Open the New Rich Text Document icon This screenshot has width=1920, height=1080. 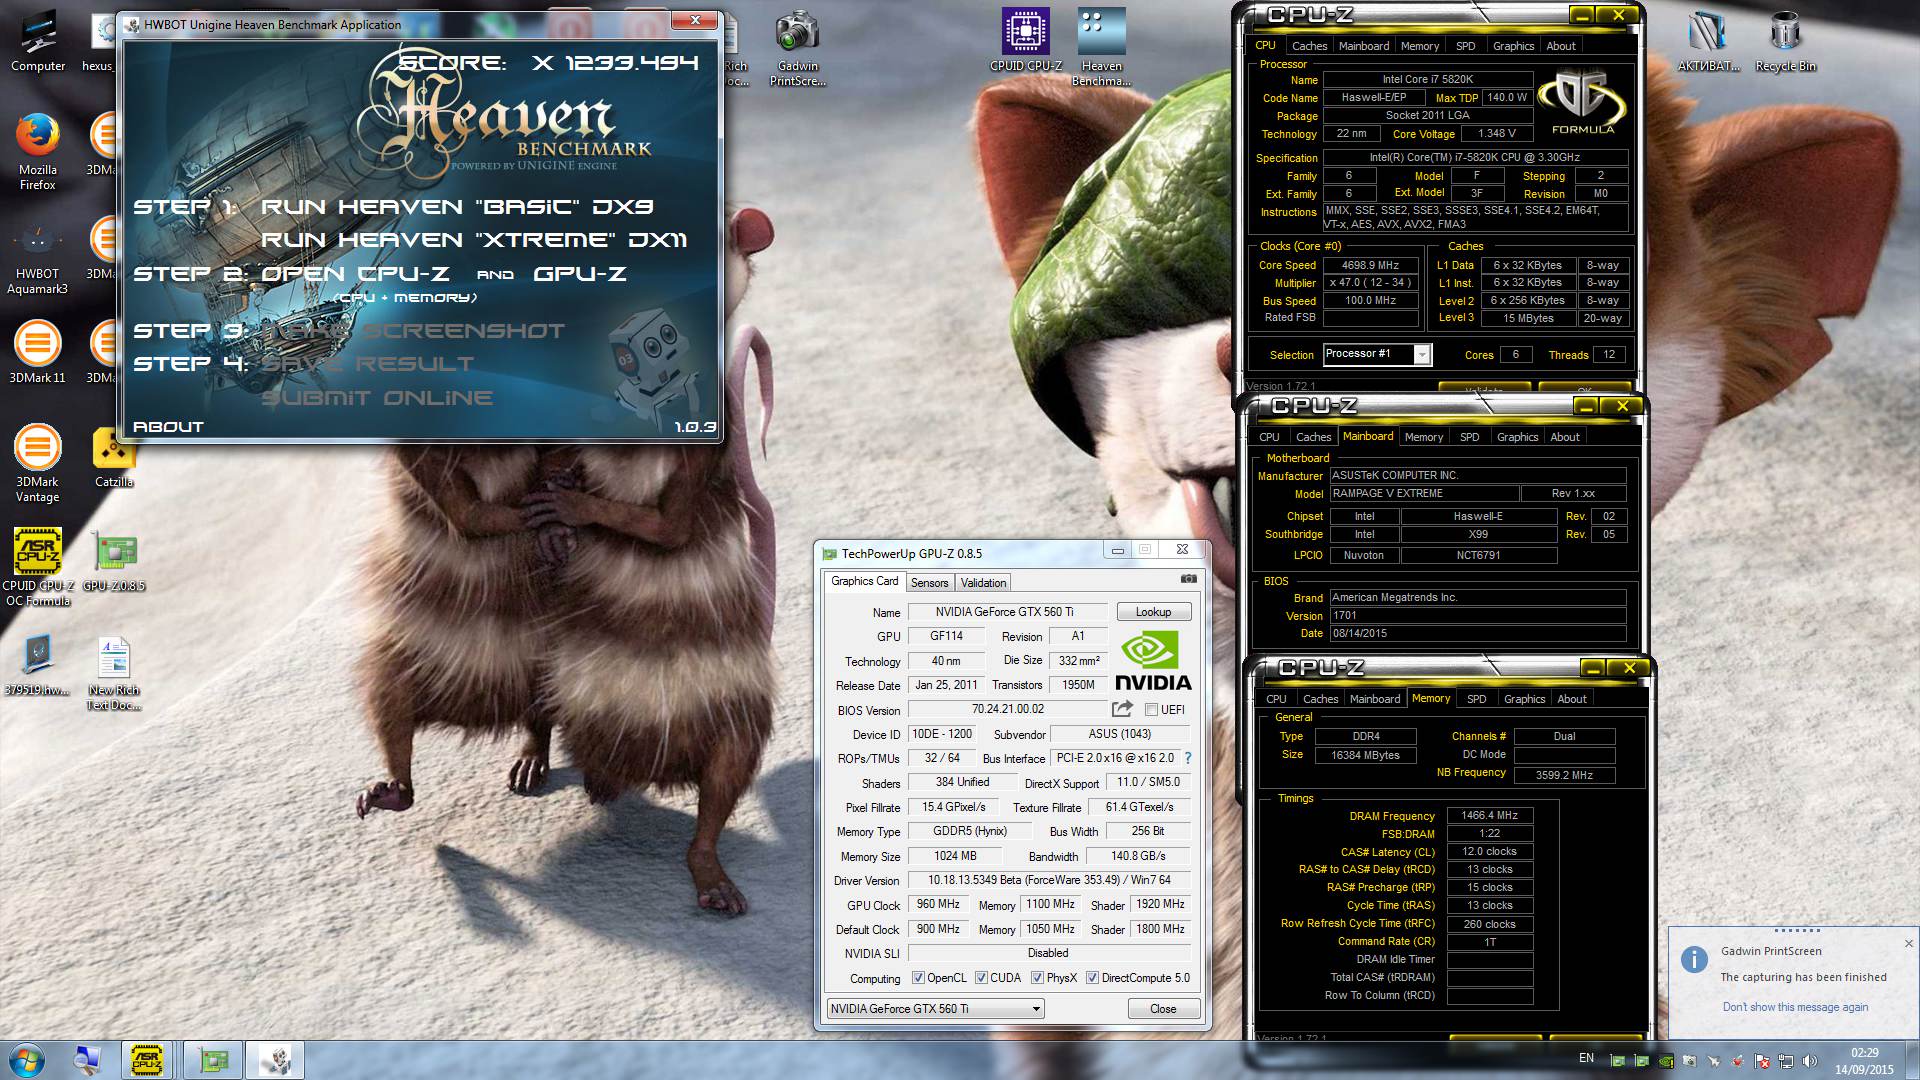pyautogui.click(x=114, y=673)
